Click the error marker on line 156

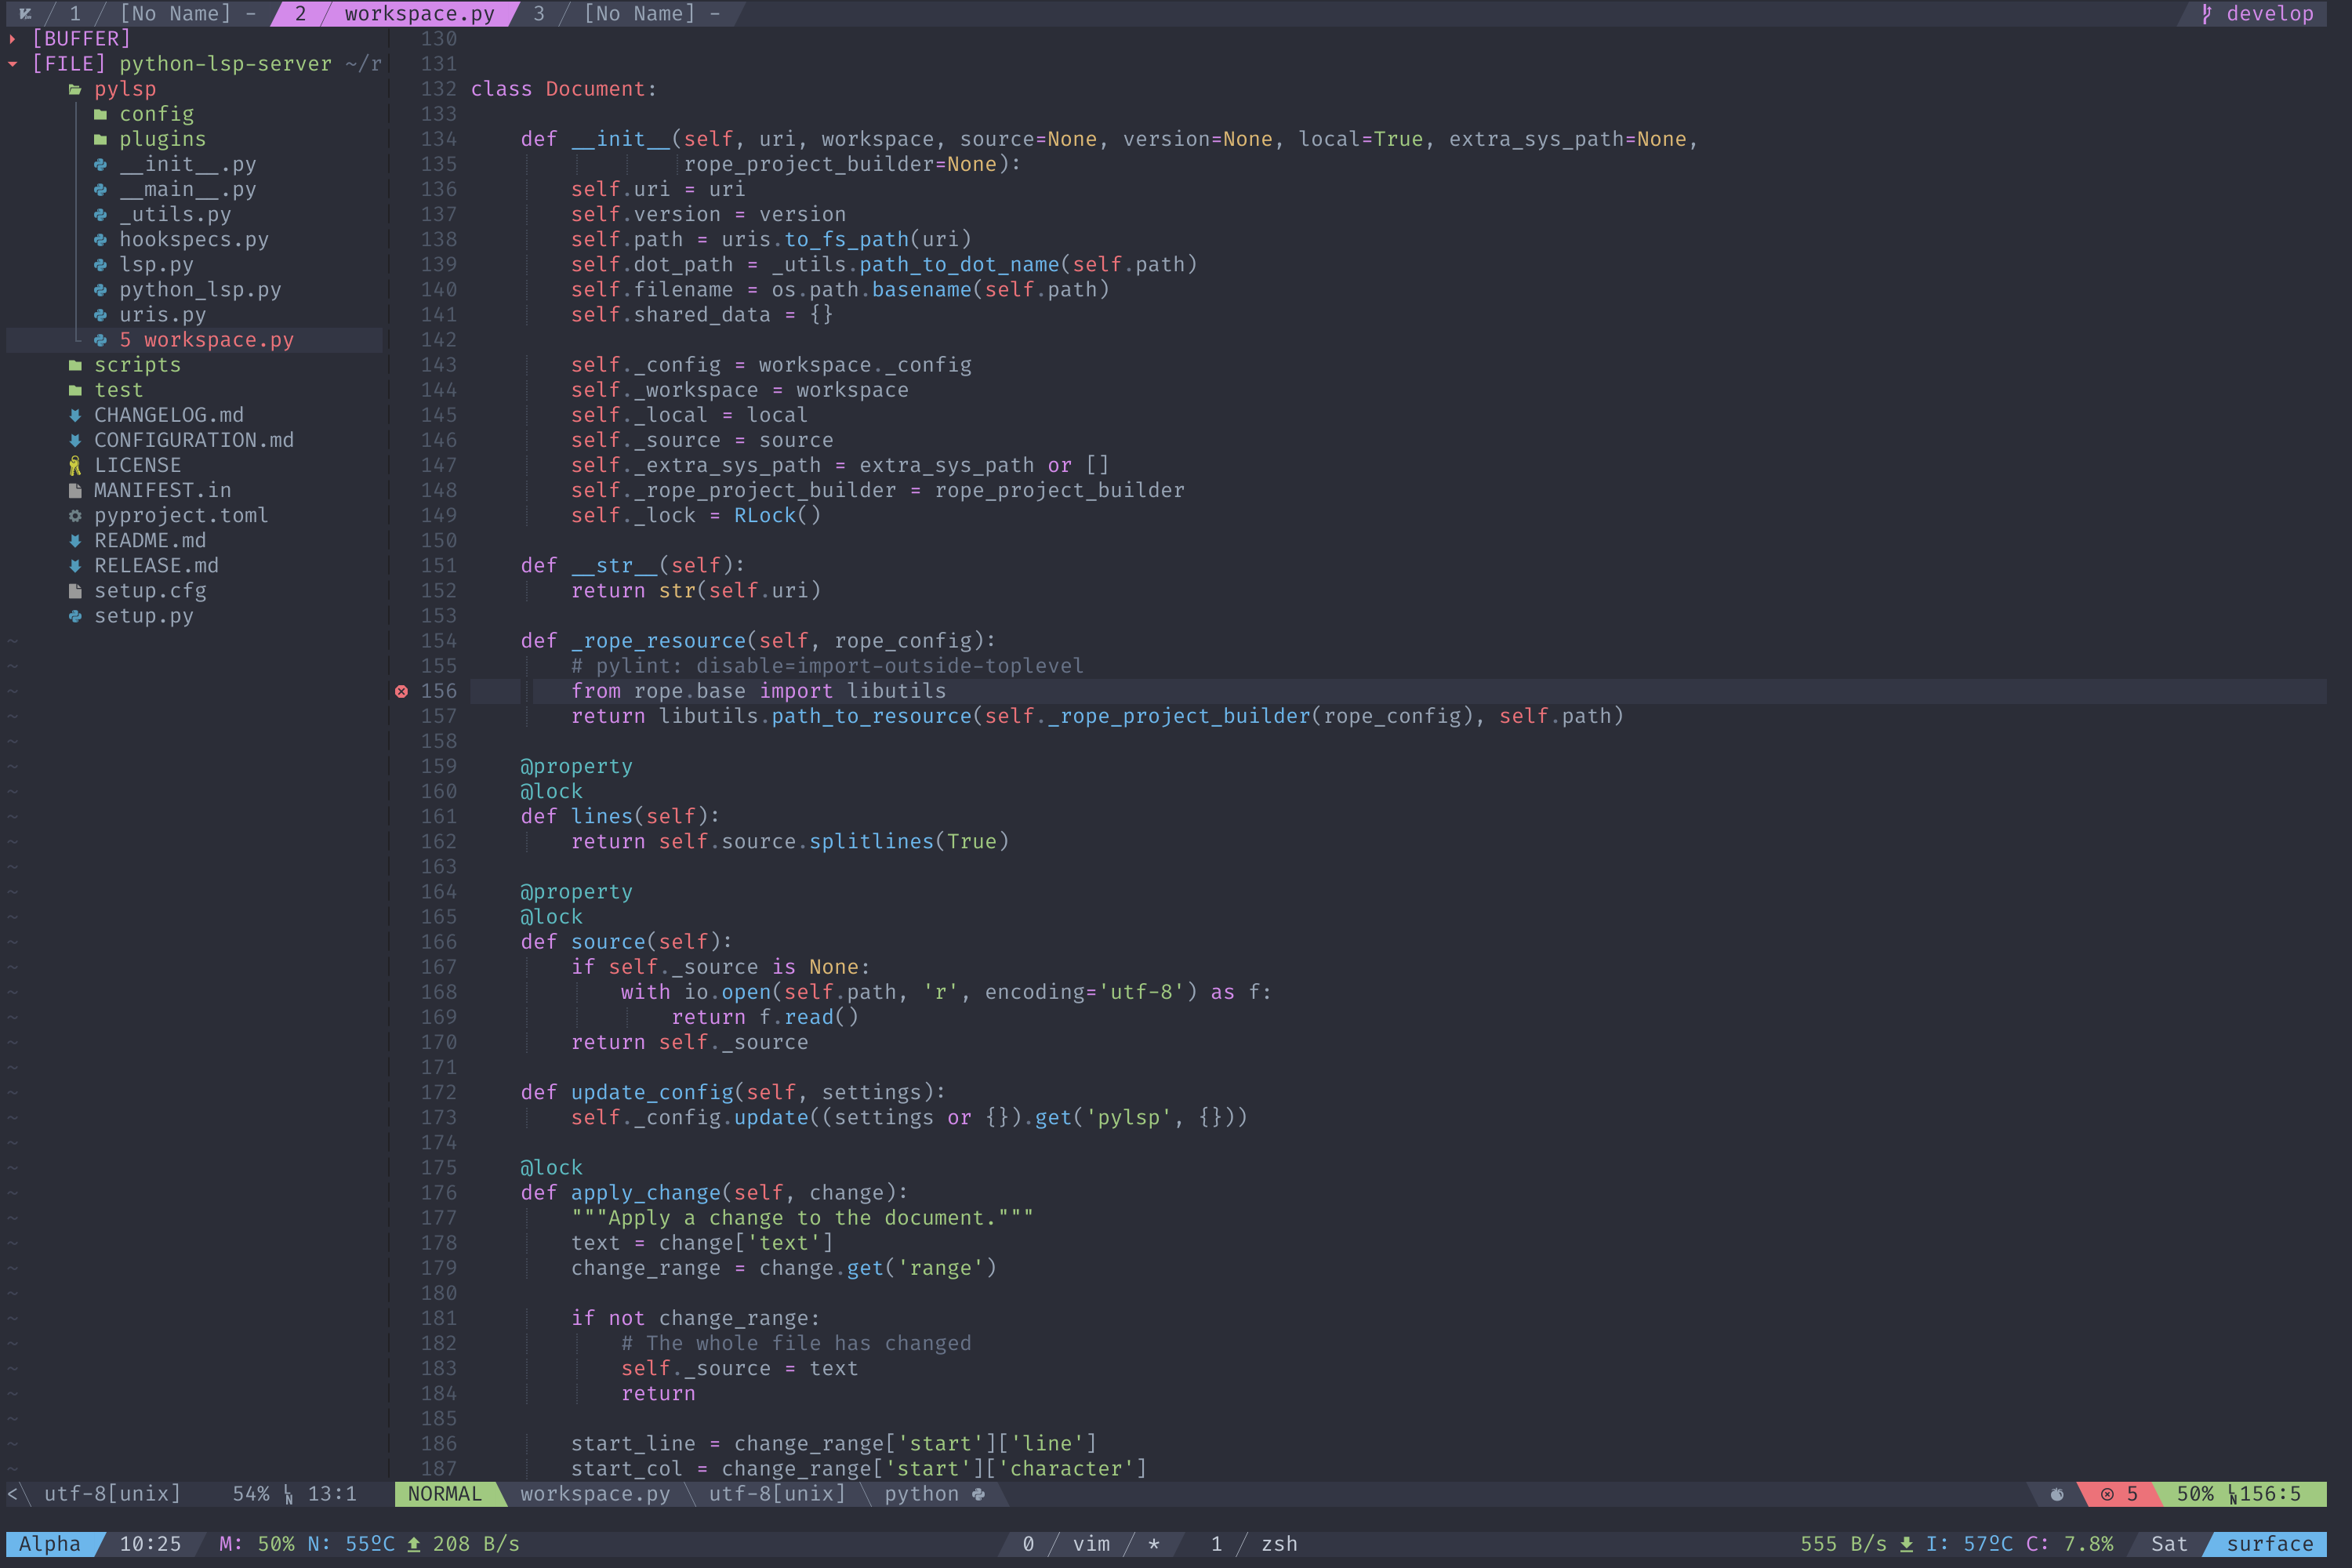pos(401,691)
